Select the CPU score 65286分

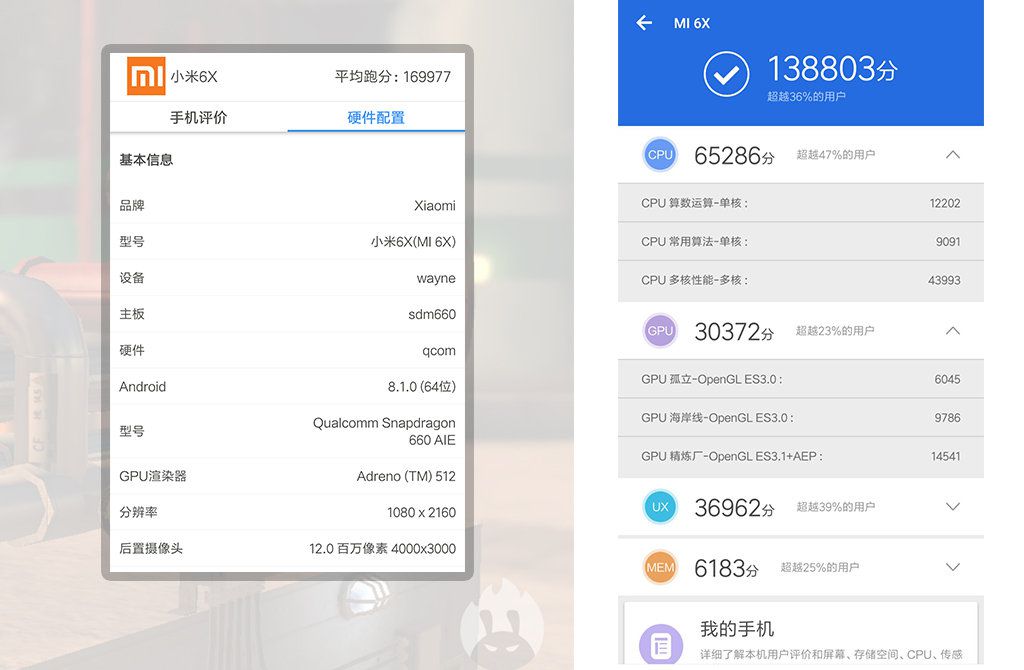click(734, 156)
